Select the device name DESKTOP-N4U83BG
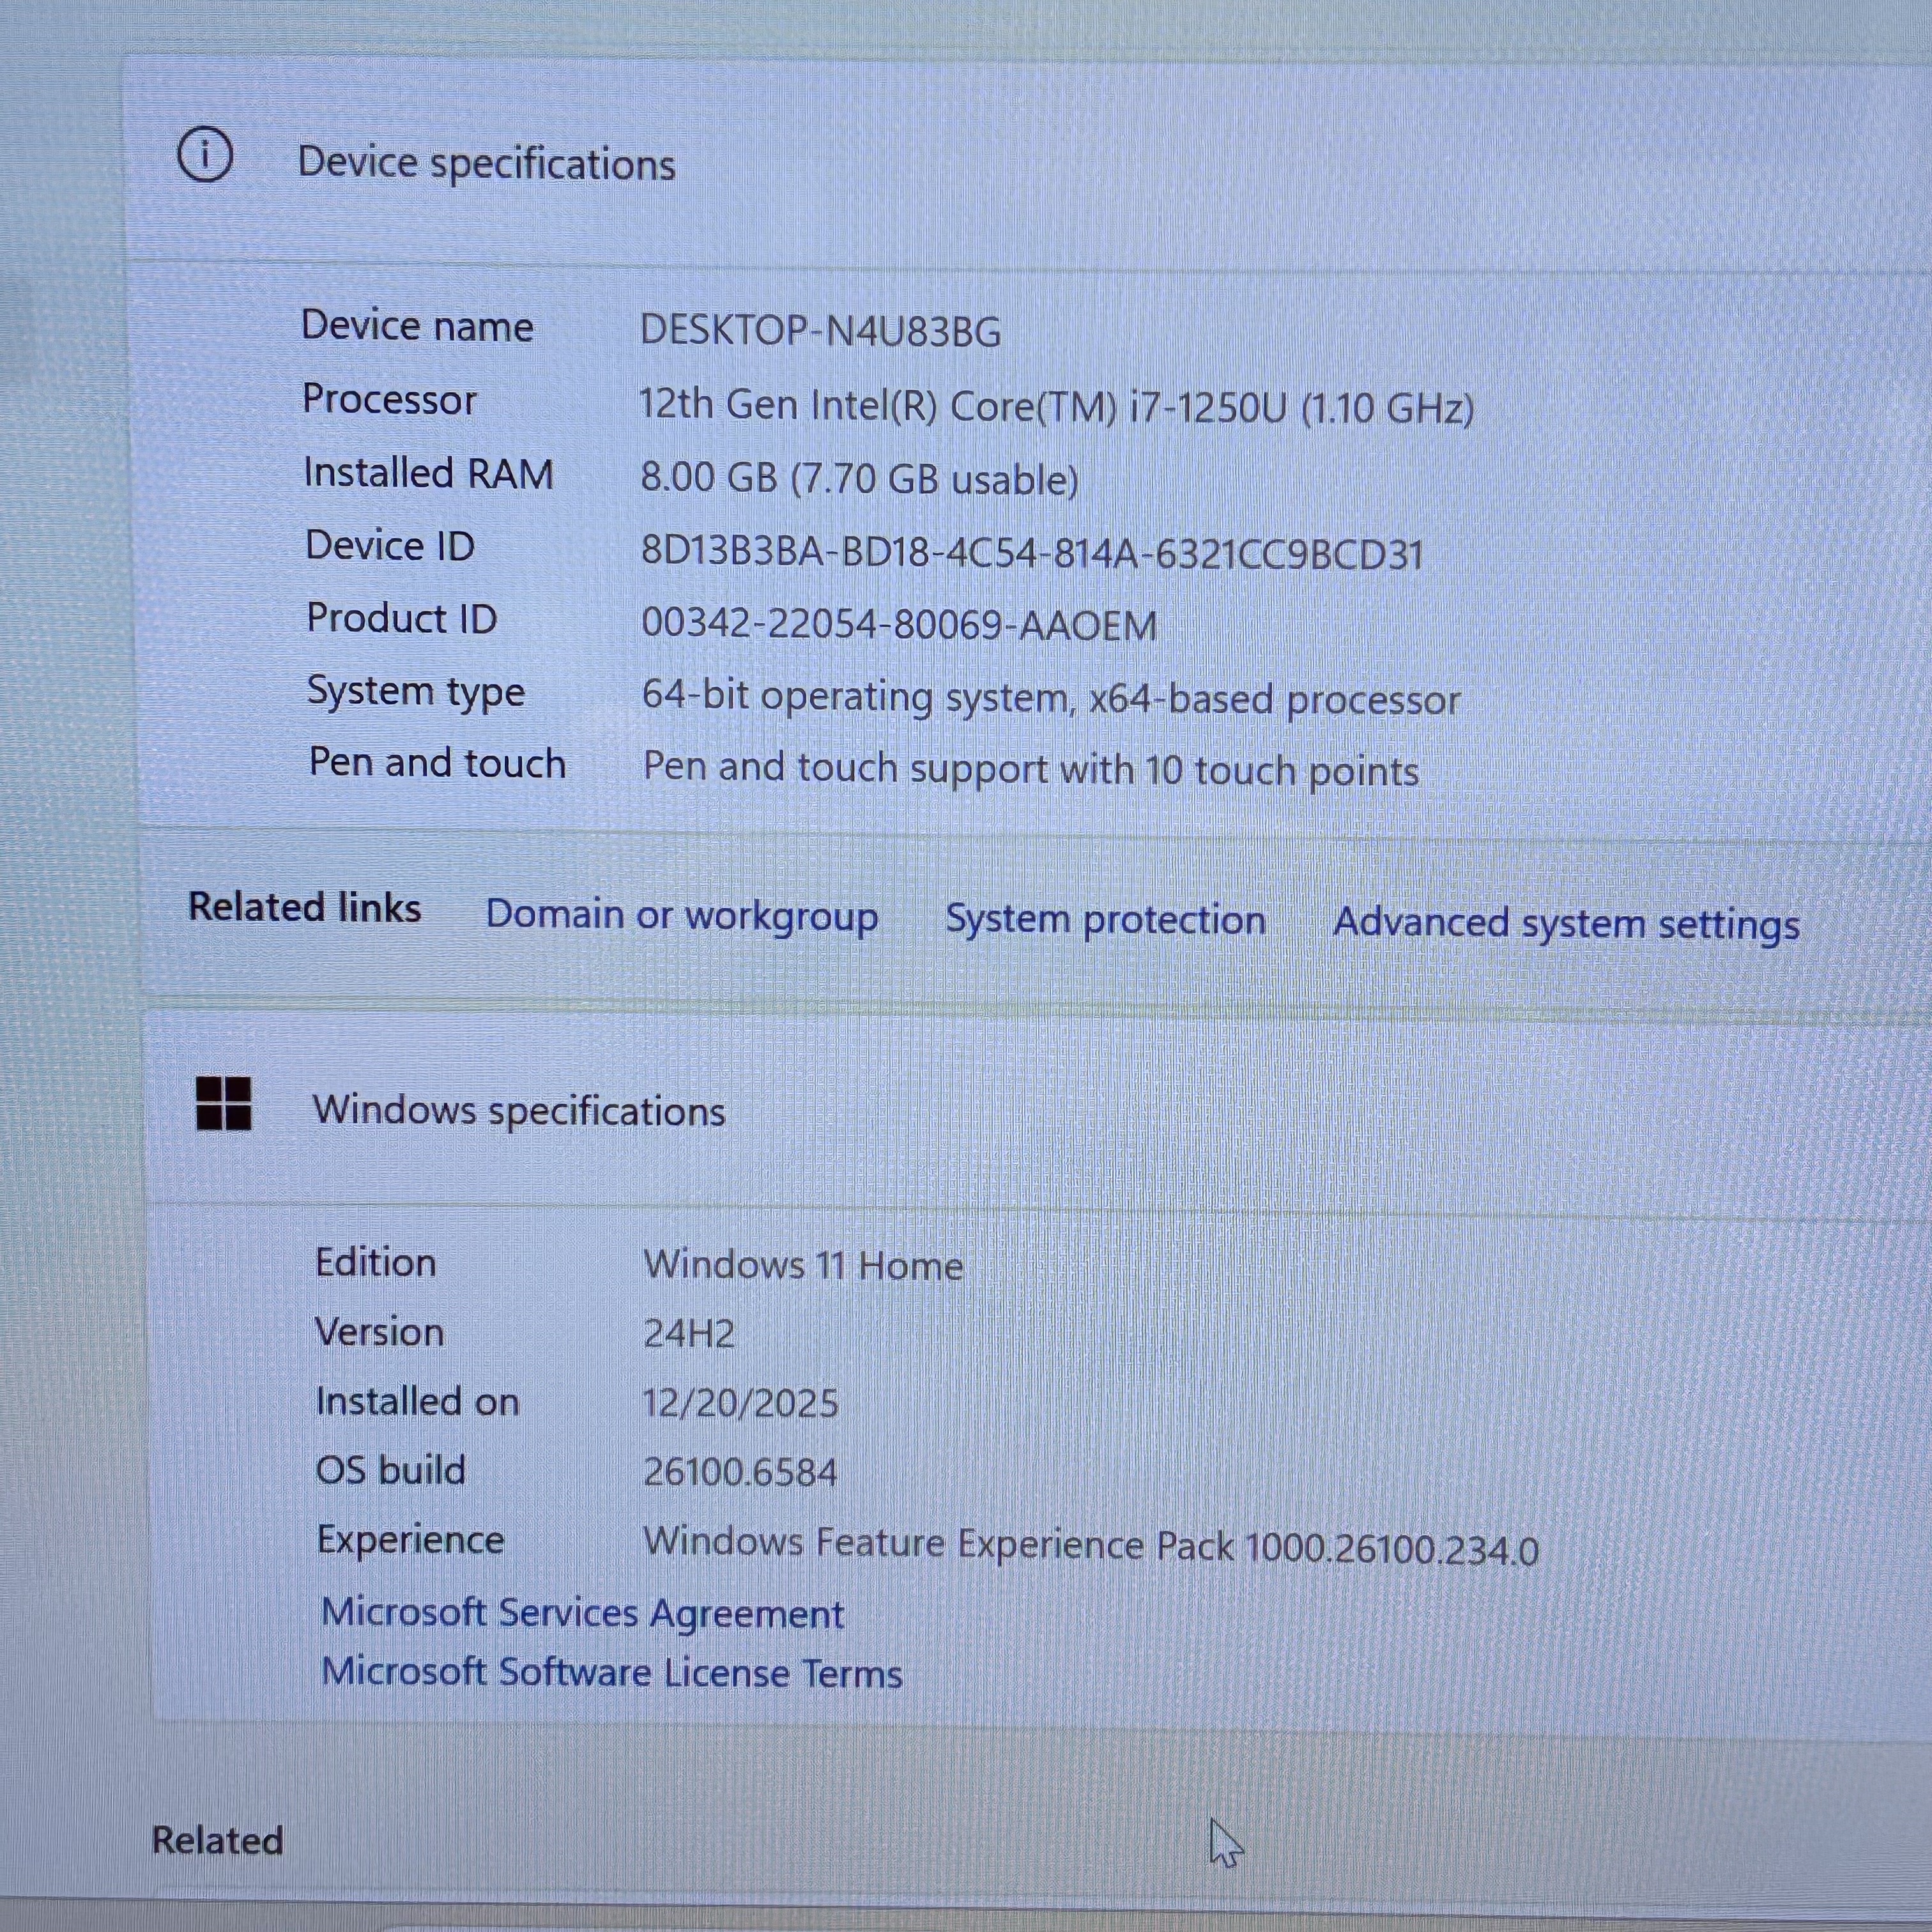This screenshot has width=1932, height=1932. [x=820, y=331]
